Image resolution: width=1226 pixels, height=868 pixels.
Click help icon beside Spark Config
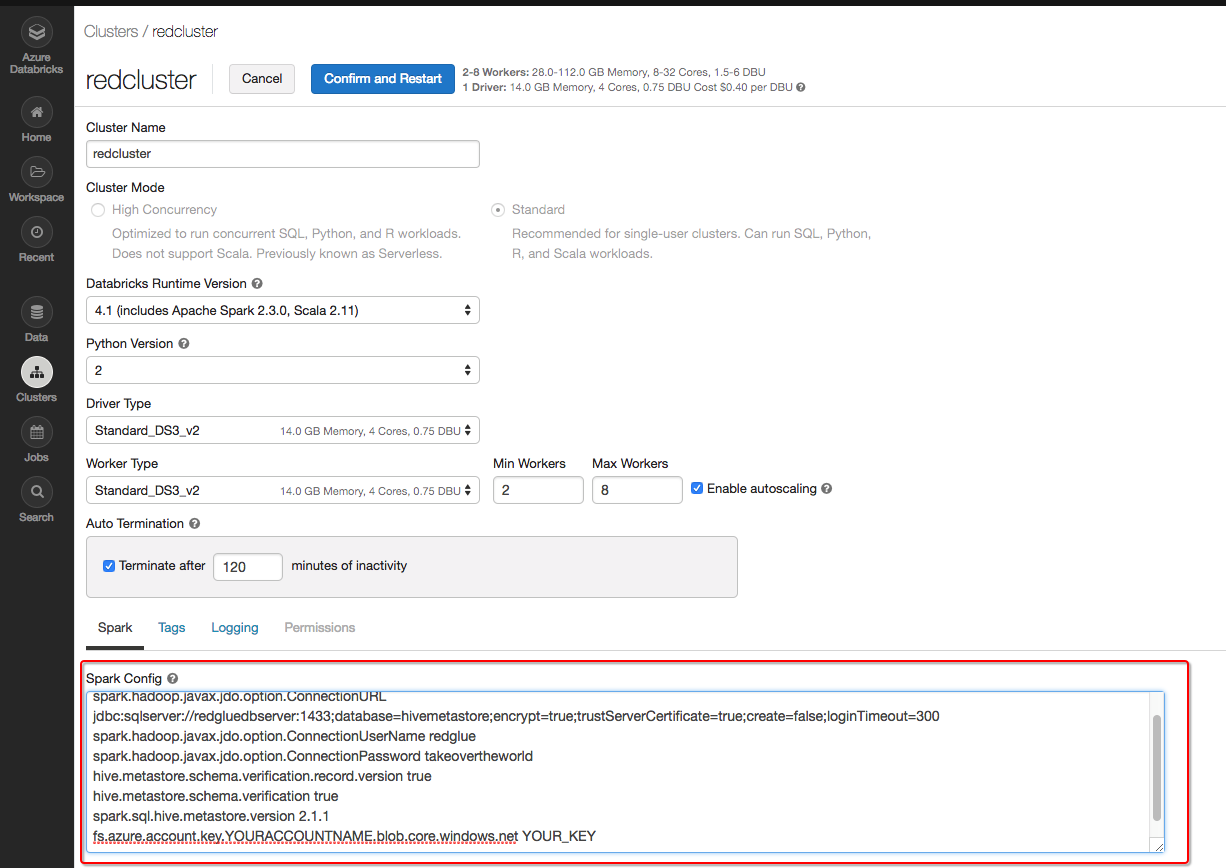[172, 679]
